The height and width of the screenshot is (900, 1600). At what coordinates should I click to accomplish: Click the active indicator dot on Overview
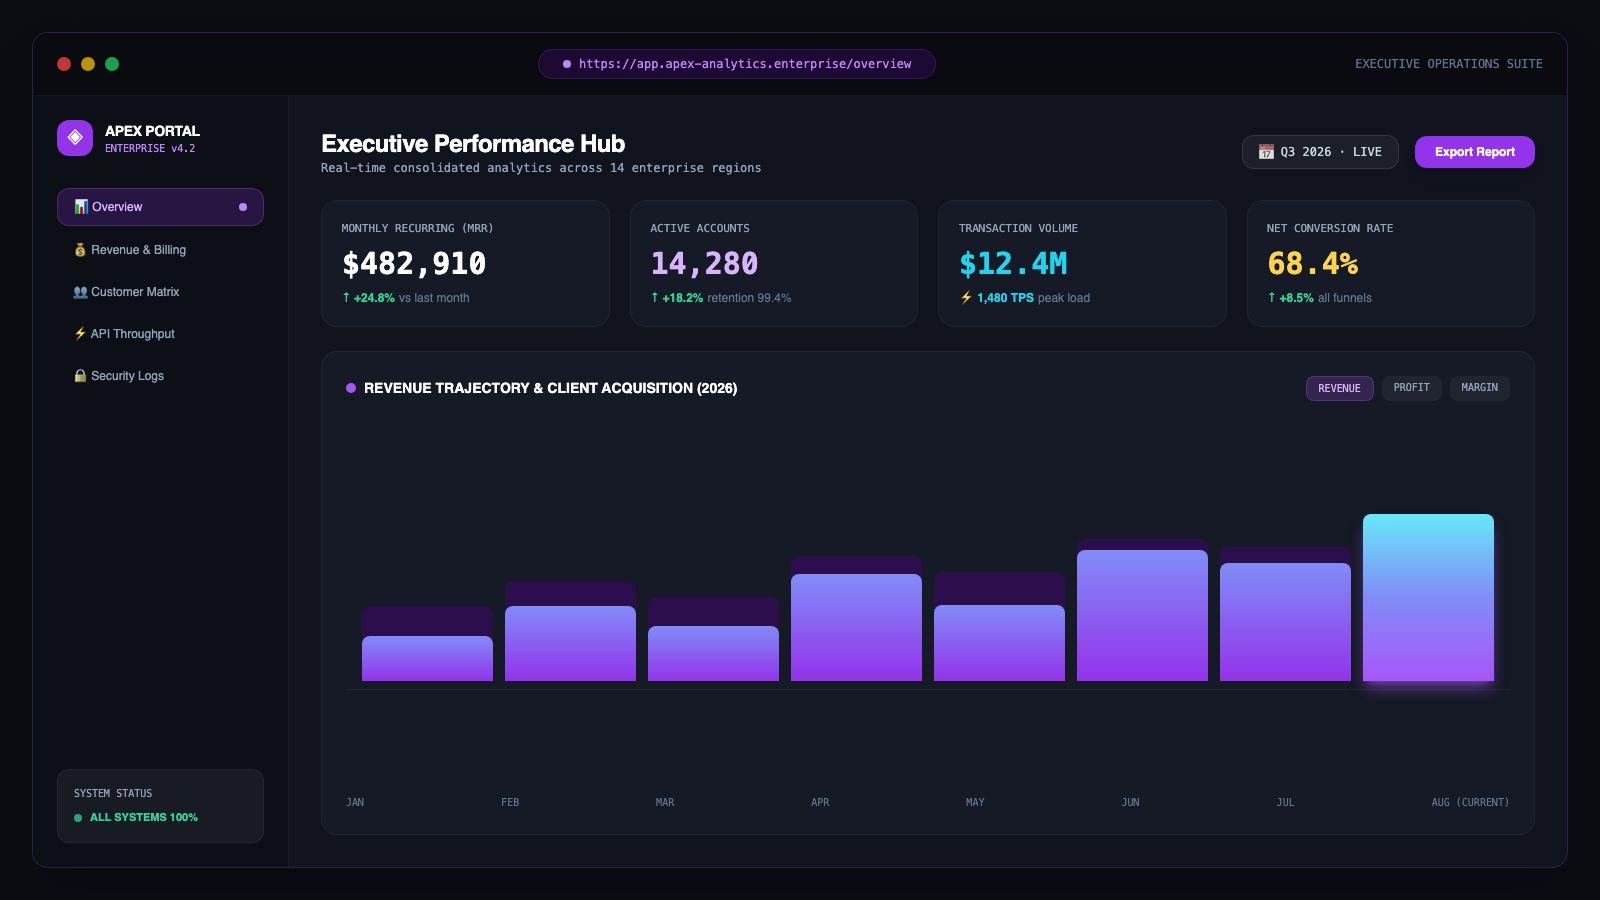tap(243, 207)
